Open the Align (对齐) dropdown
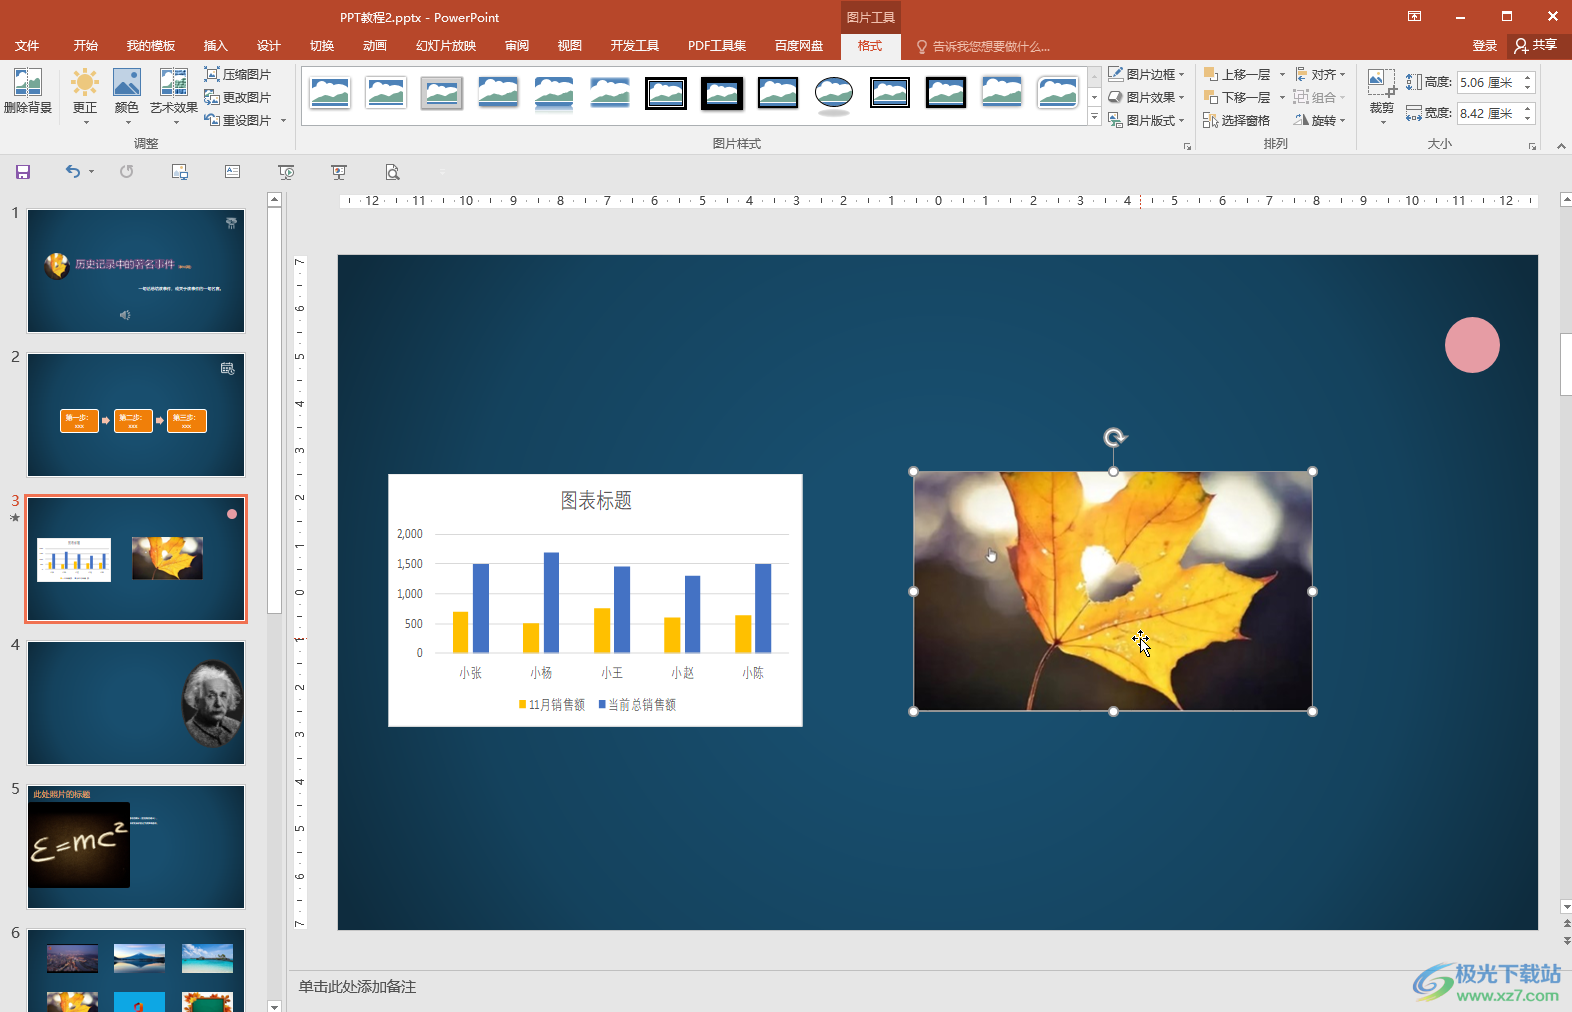 point(1320,74)
